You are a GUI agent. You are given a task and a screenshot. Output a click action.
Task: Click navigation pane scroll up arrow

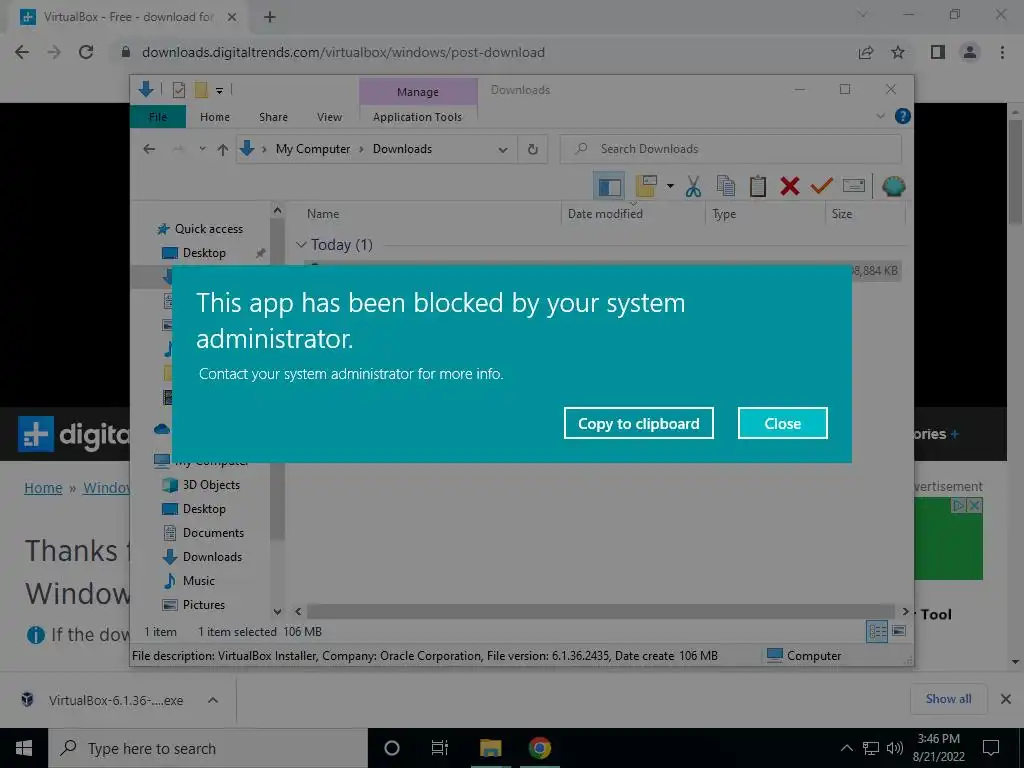[x=277, y=210]
